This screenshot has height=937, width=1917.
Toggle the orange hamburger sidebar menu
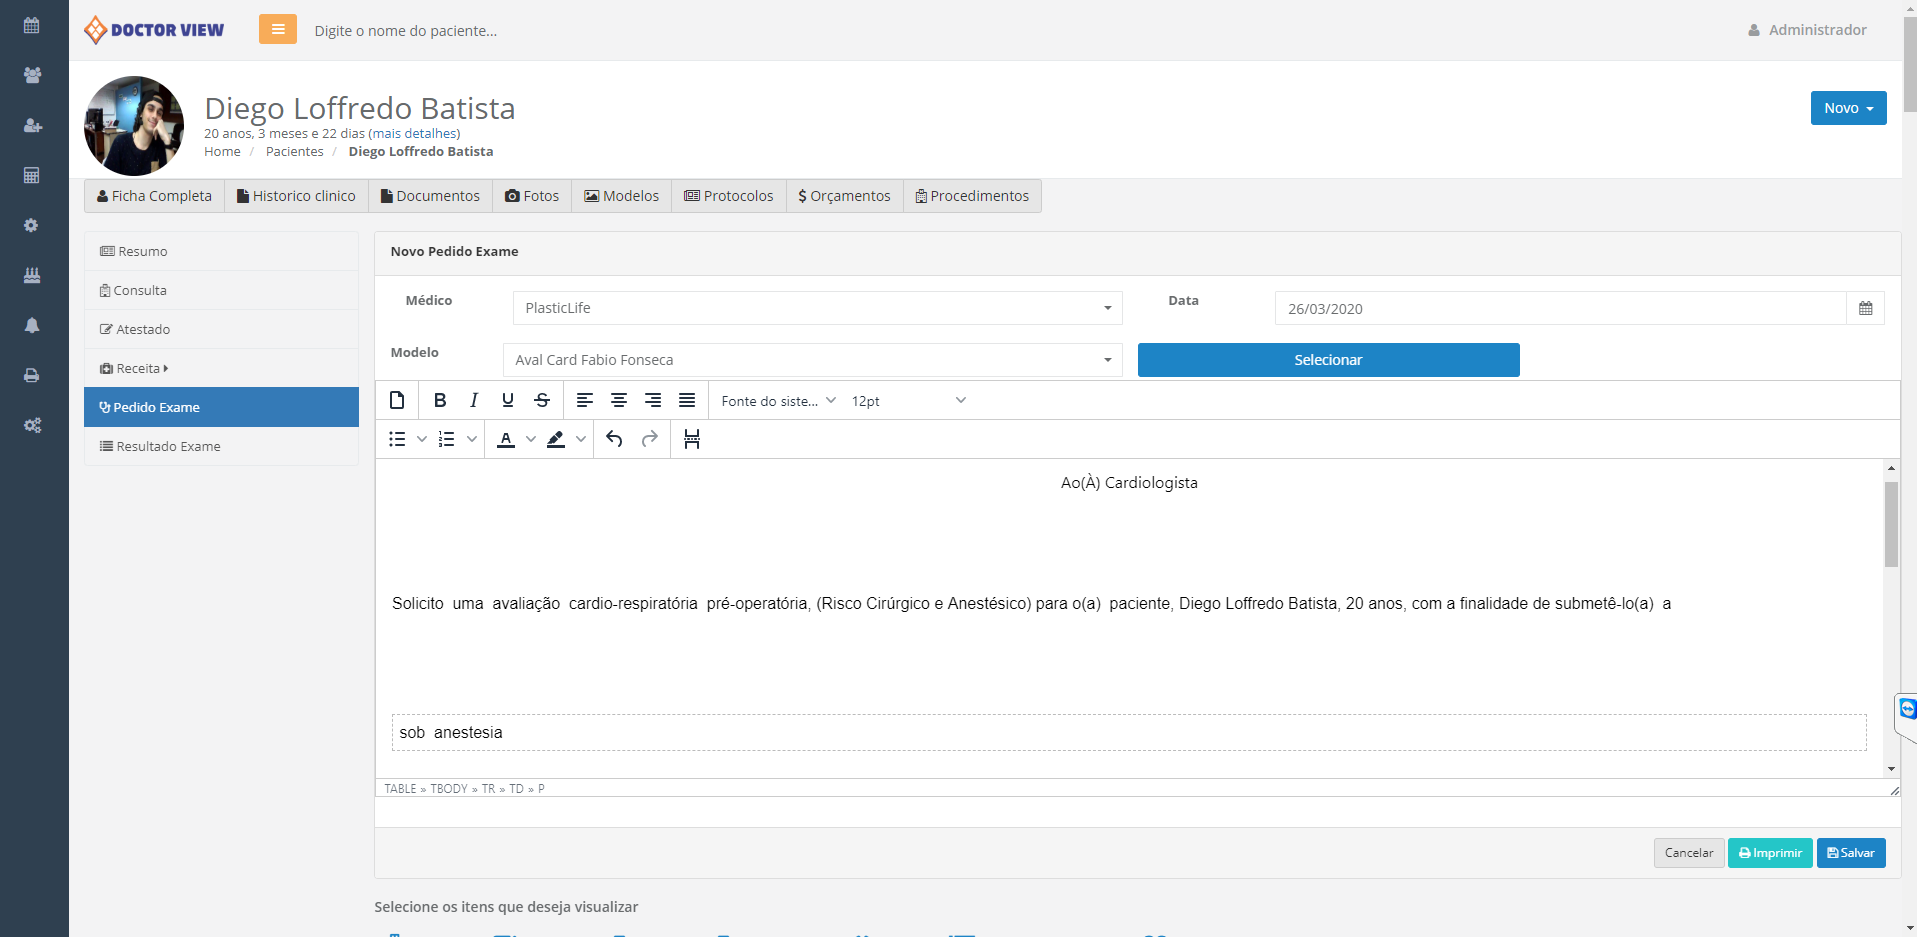pos(278,30)
